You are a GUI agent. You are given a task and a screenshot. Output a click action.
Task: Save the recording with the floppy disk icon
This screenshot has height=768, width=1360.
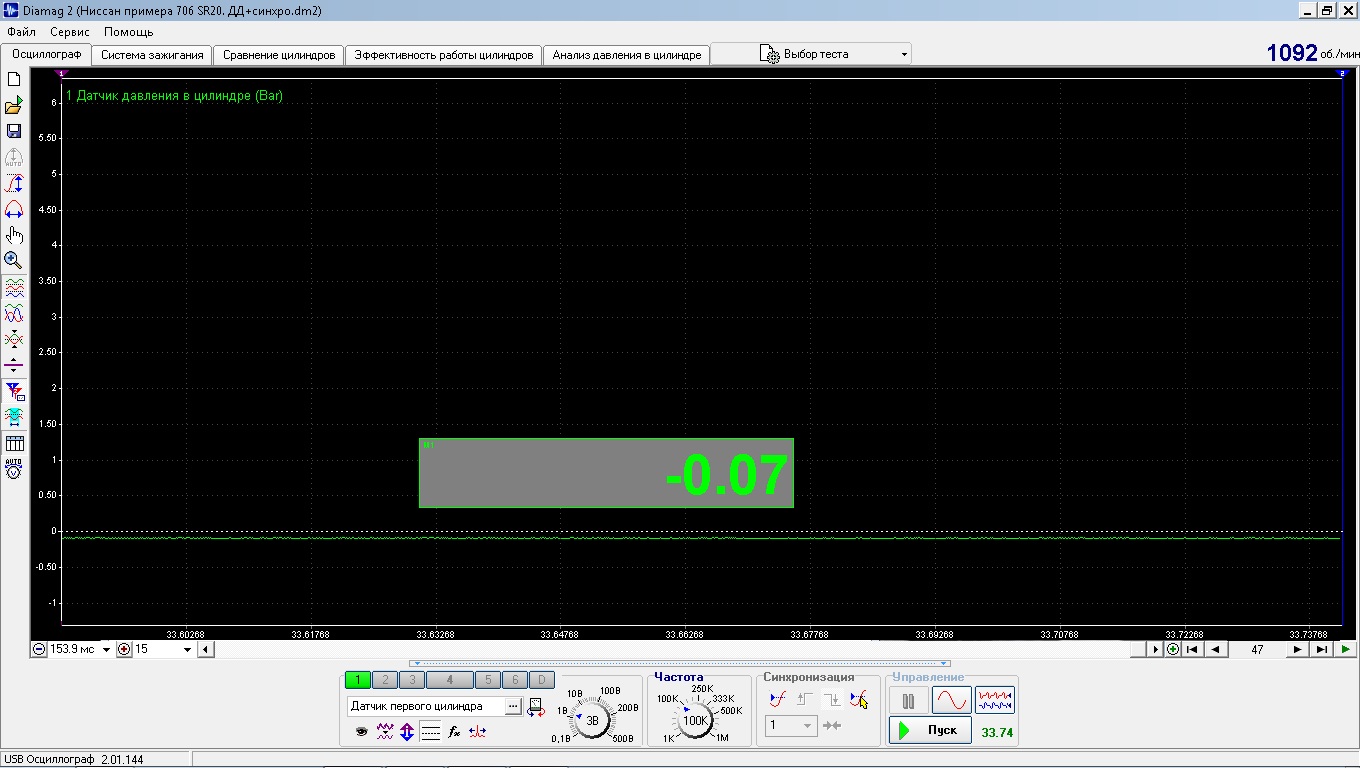coord(14,131)
